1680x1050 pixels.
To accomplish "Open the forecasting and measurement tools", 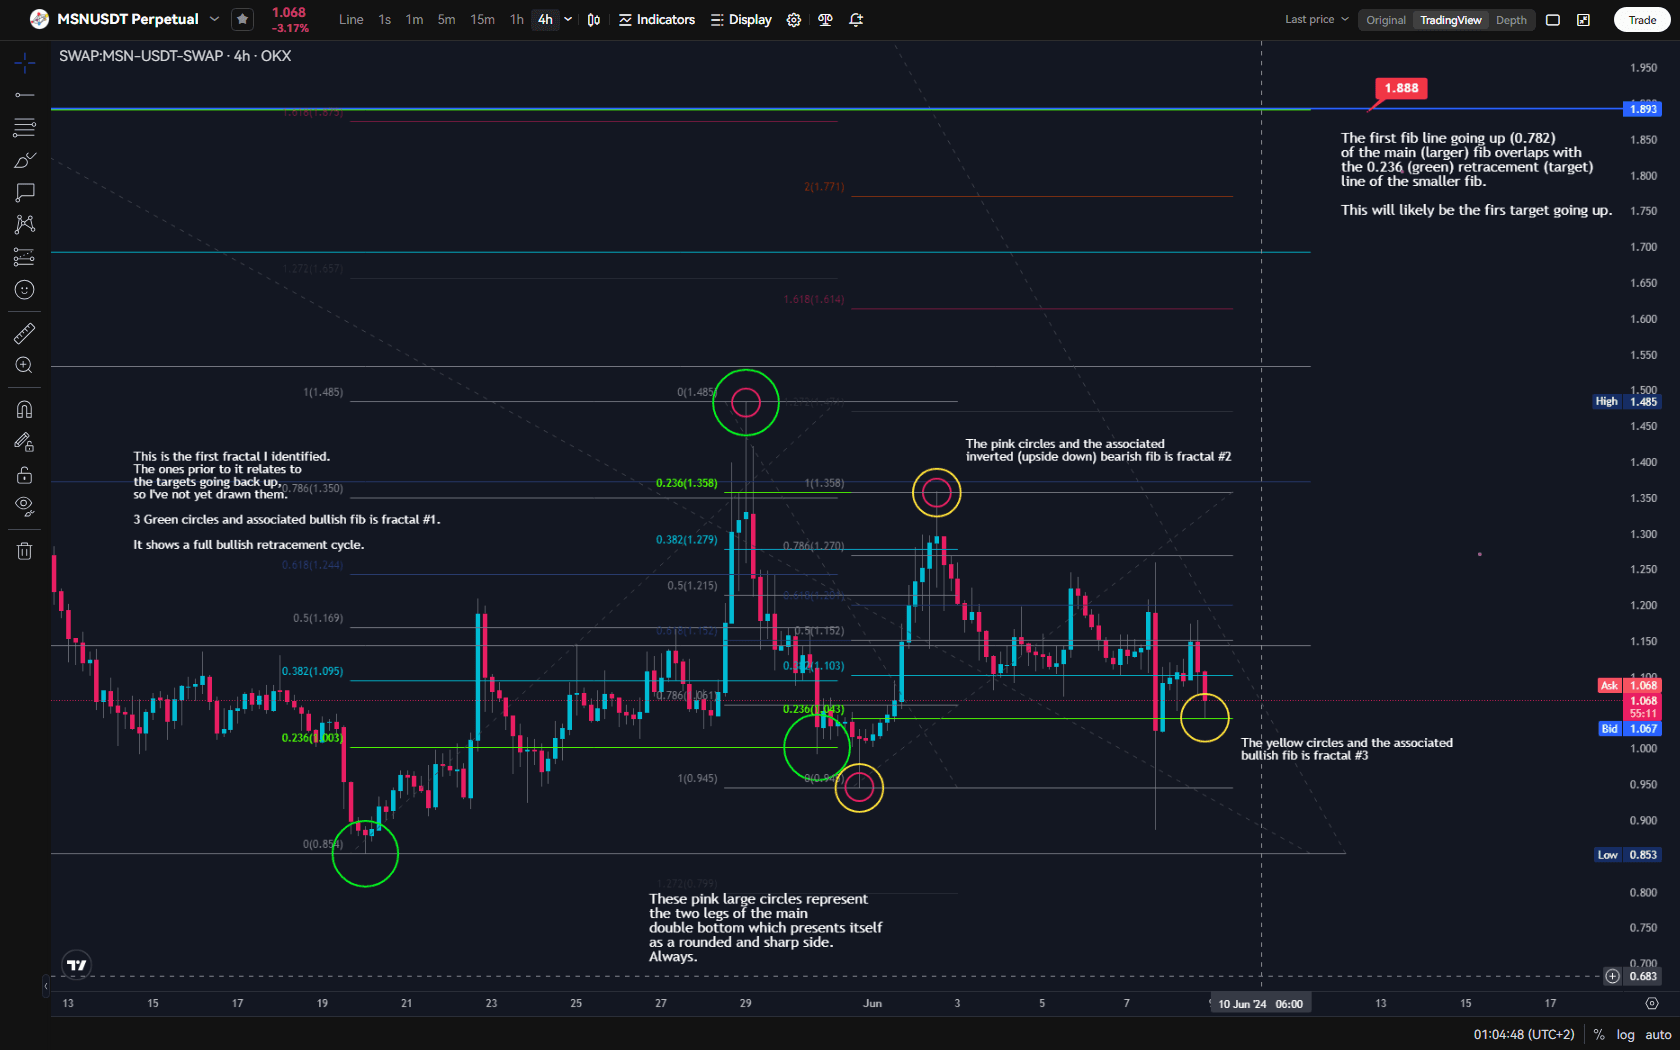I will tap(25, 257).
